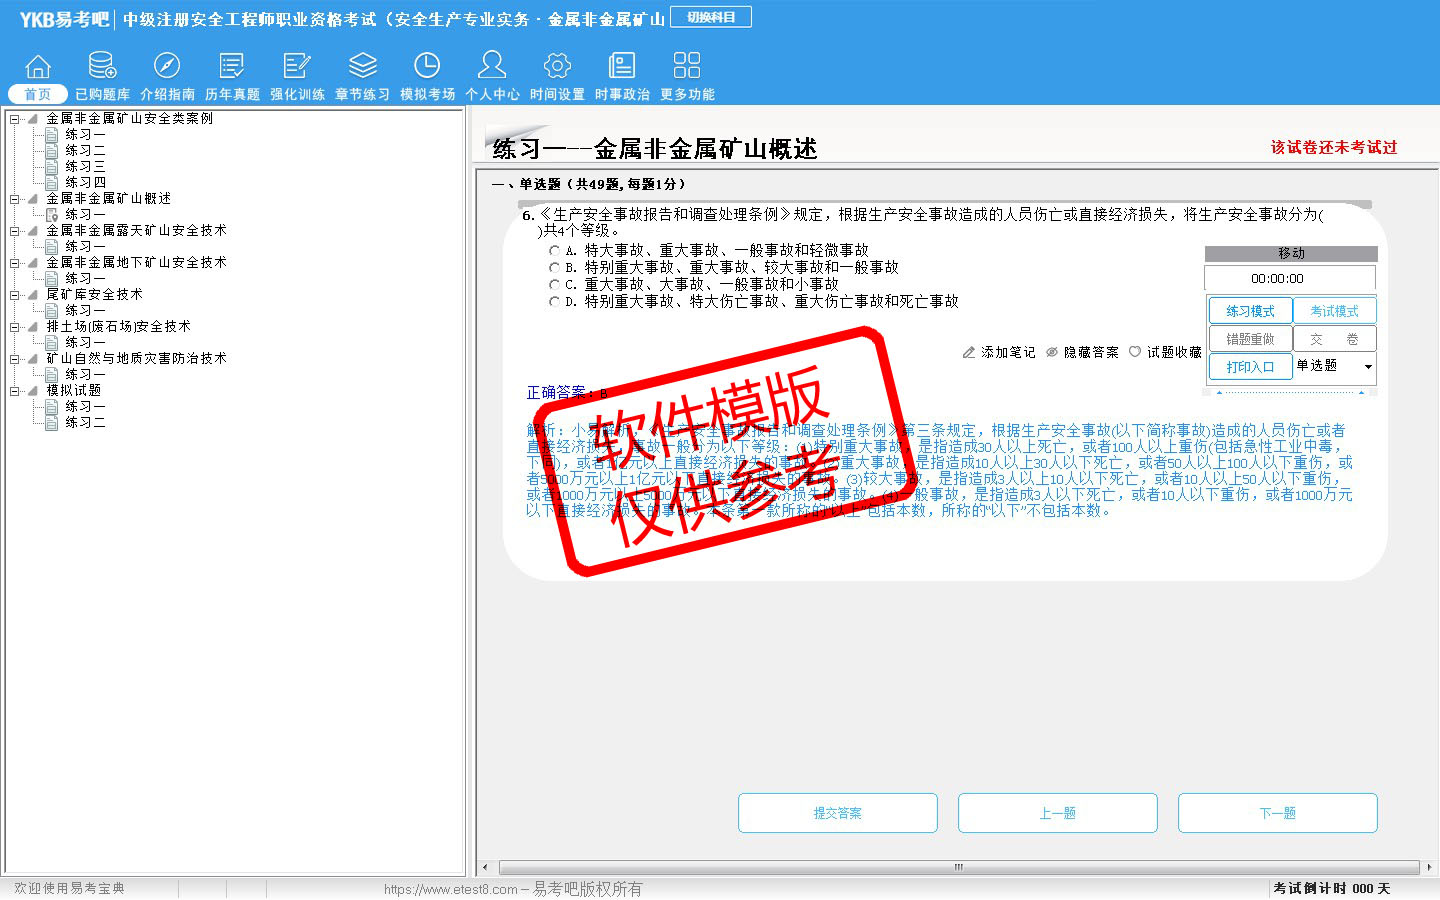Open the 已购题库 database icon

tap(102, 67)
